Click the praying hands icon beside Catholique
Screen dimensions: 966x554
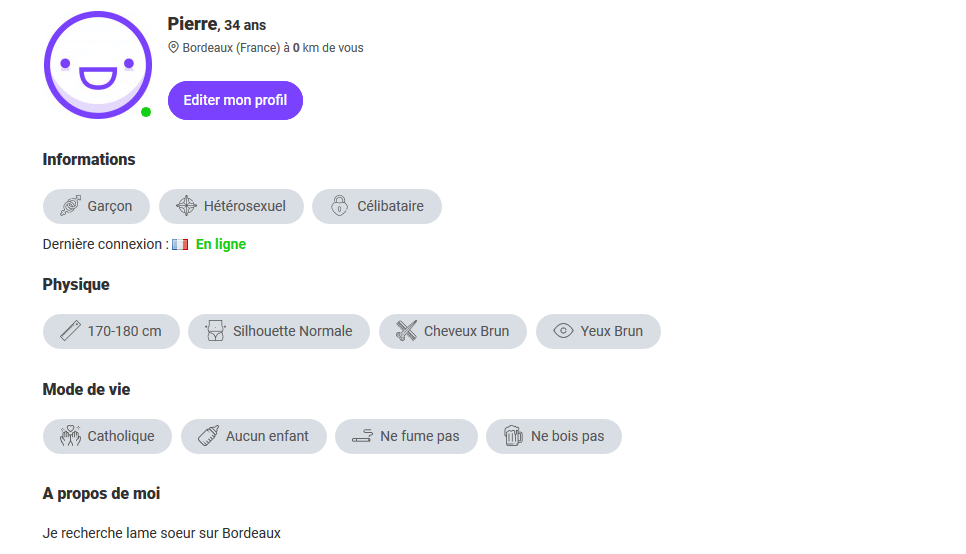[x=70, y=436]
